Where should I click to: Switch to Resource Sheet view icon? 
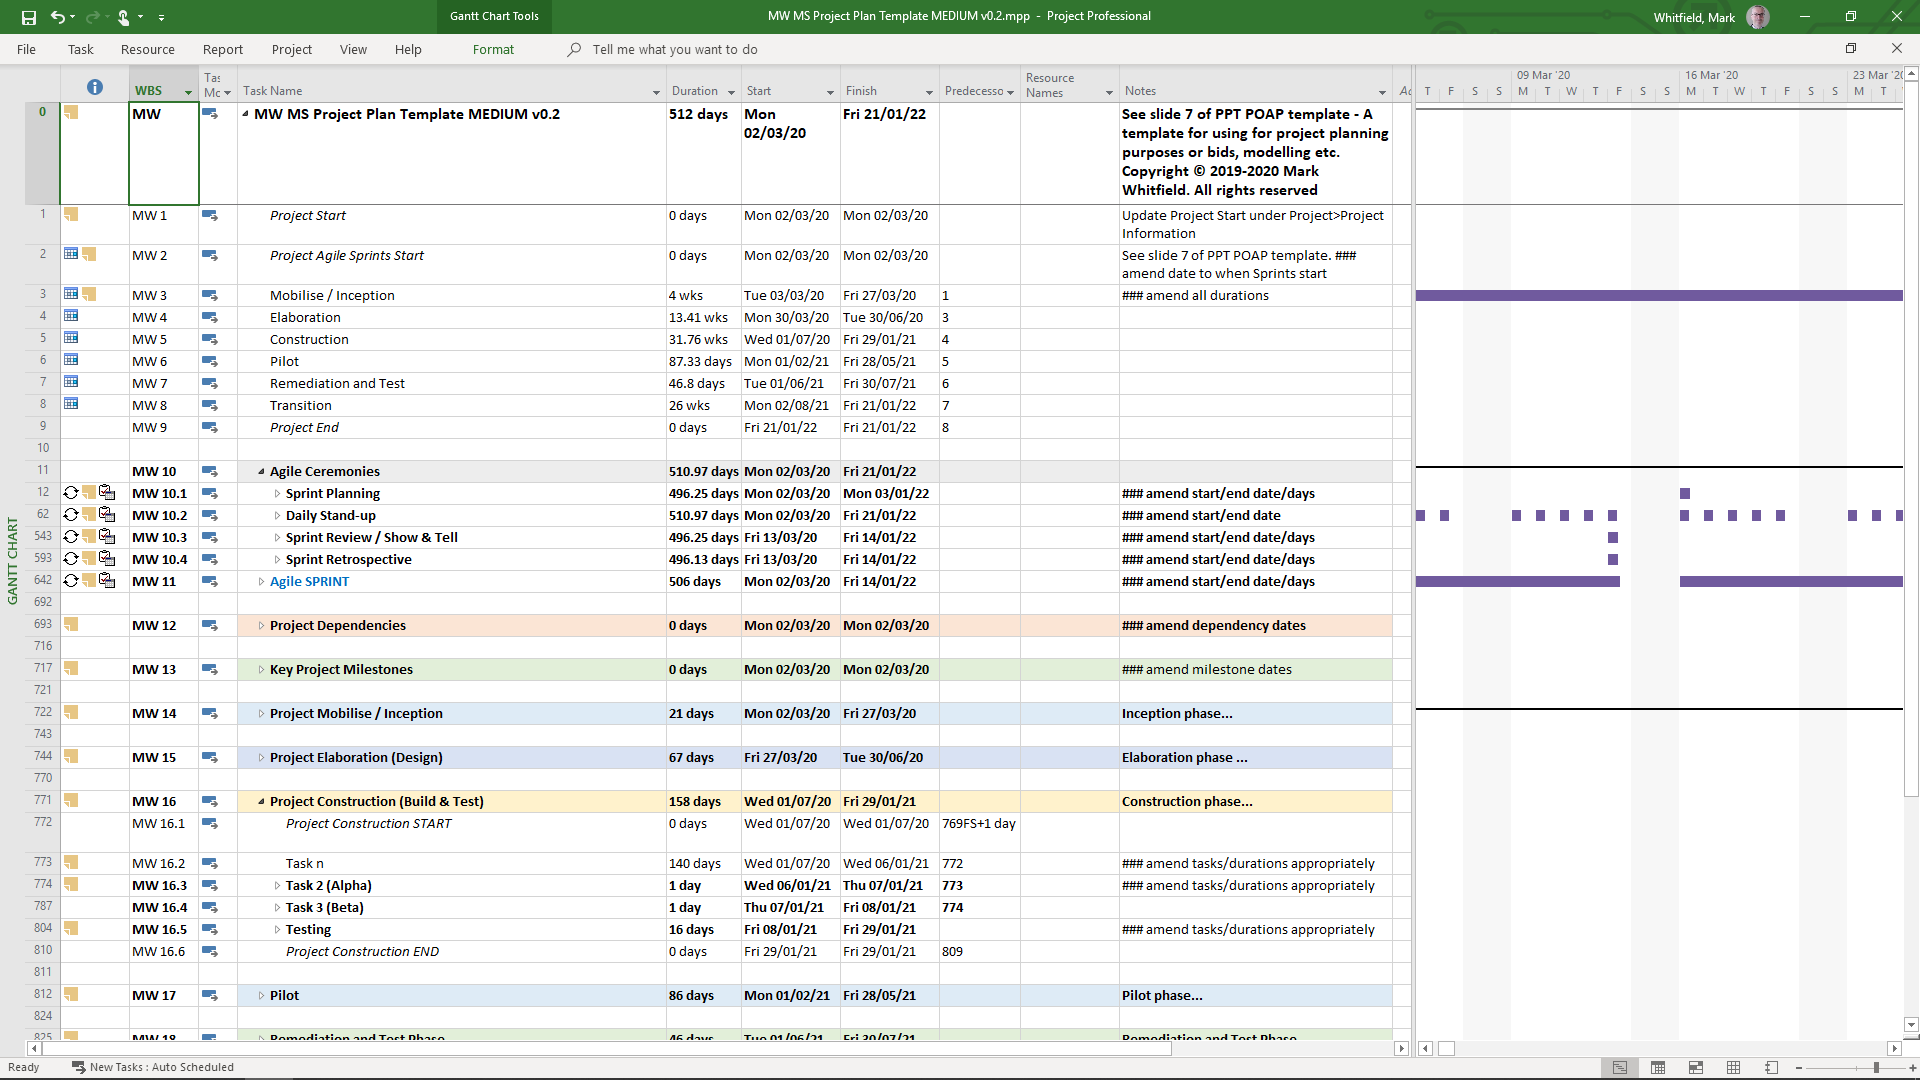click(x=1734, y=1068)
